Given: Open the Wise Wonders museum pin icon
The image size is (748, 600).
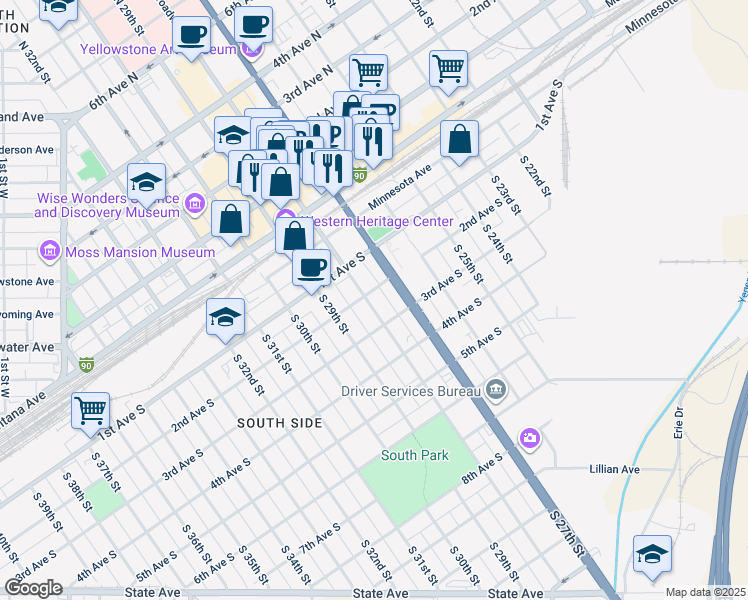Looking at the screenshot, I should tap(196, 206).
